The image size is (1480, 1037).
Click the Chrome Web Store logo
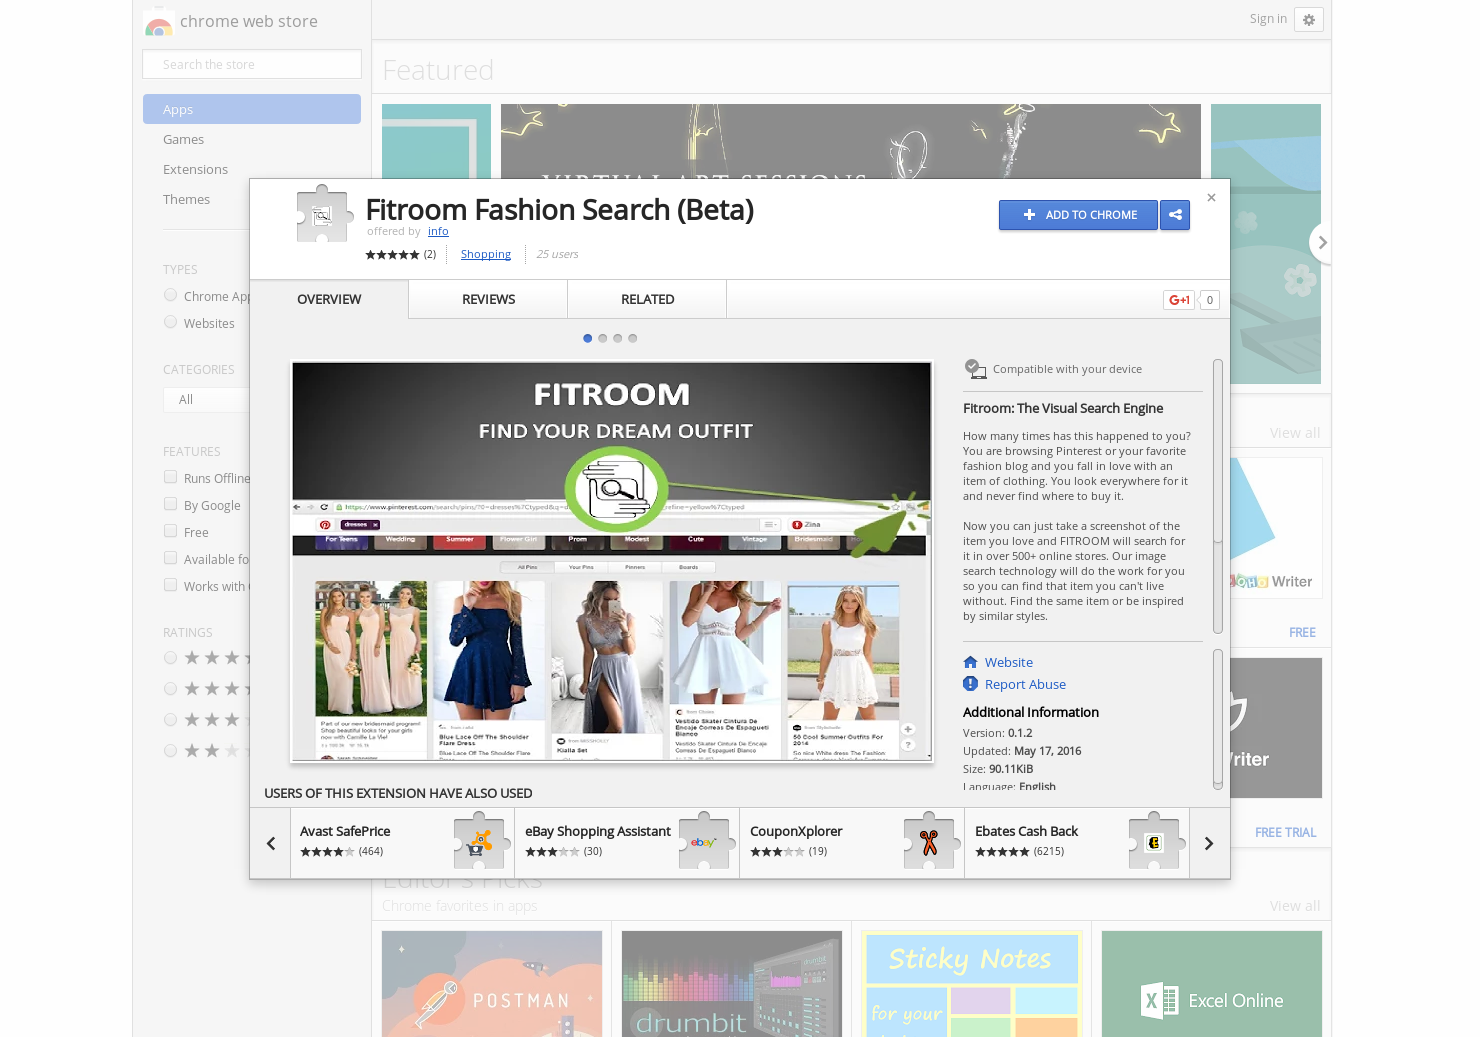(x=159, y=21)
